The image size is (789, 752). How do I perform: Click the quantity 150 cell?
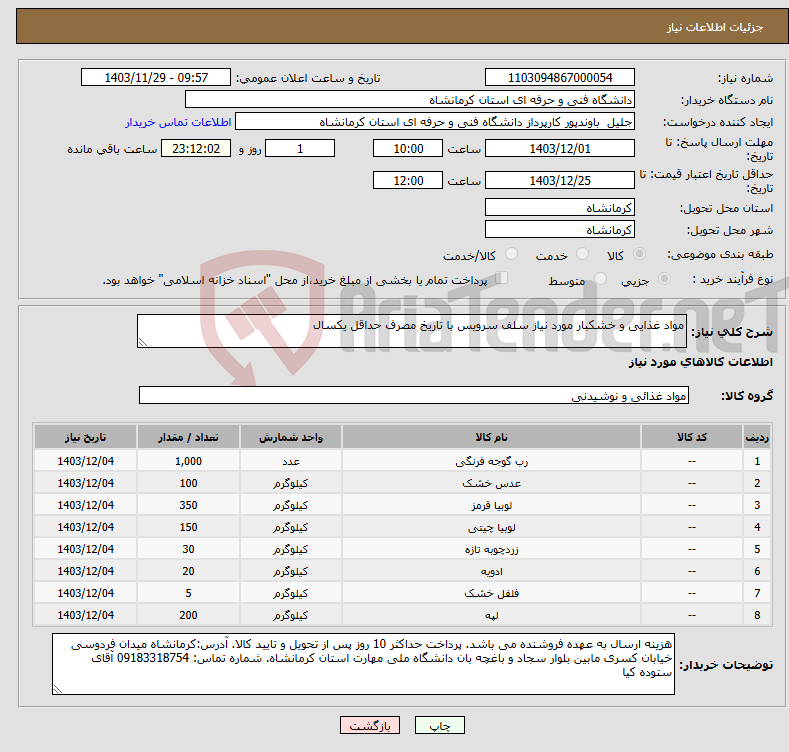click(x=188, y=528)
